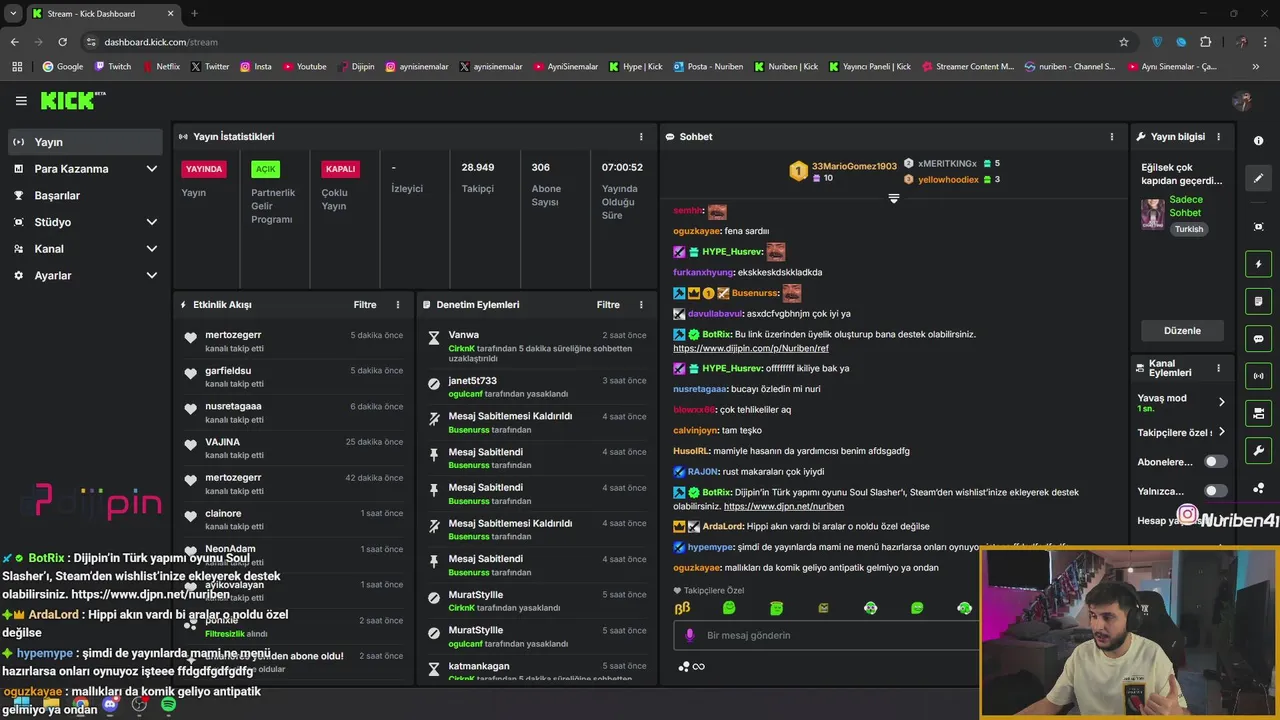Click username 33MarioGomez1903 in chat leaderboard
This screenshot has width=1280, height=720.
854,166
